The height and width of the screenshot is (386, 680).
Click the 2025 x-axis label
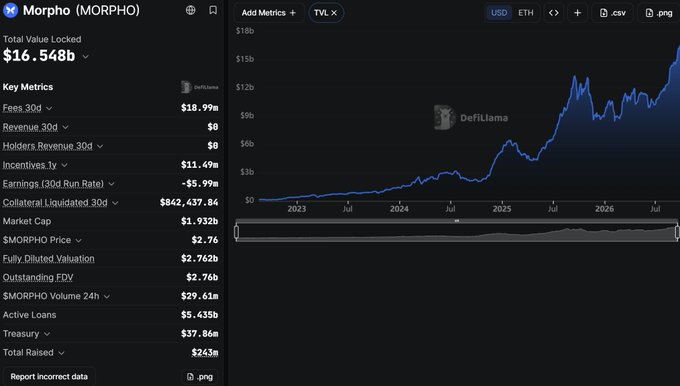coord(502,209)
